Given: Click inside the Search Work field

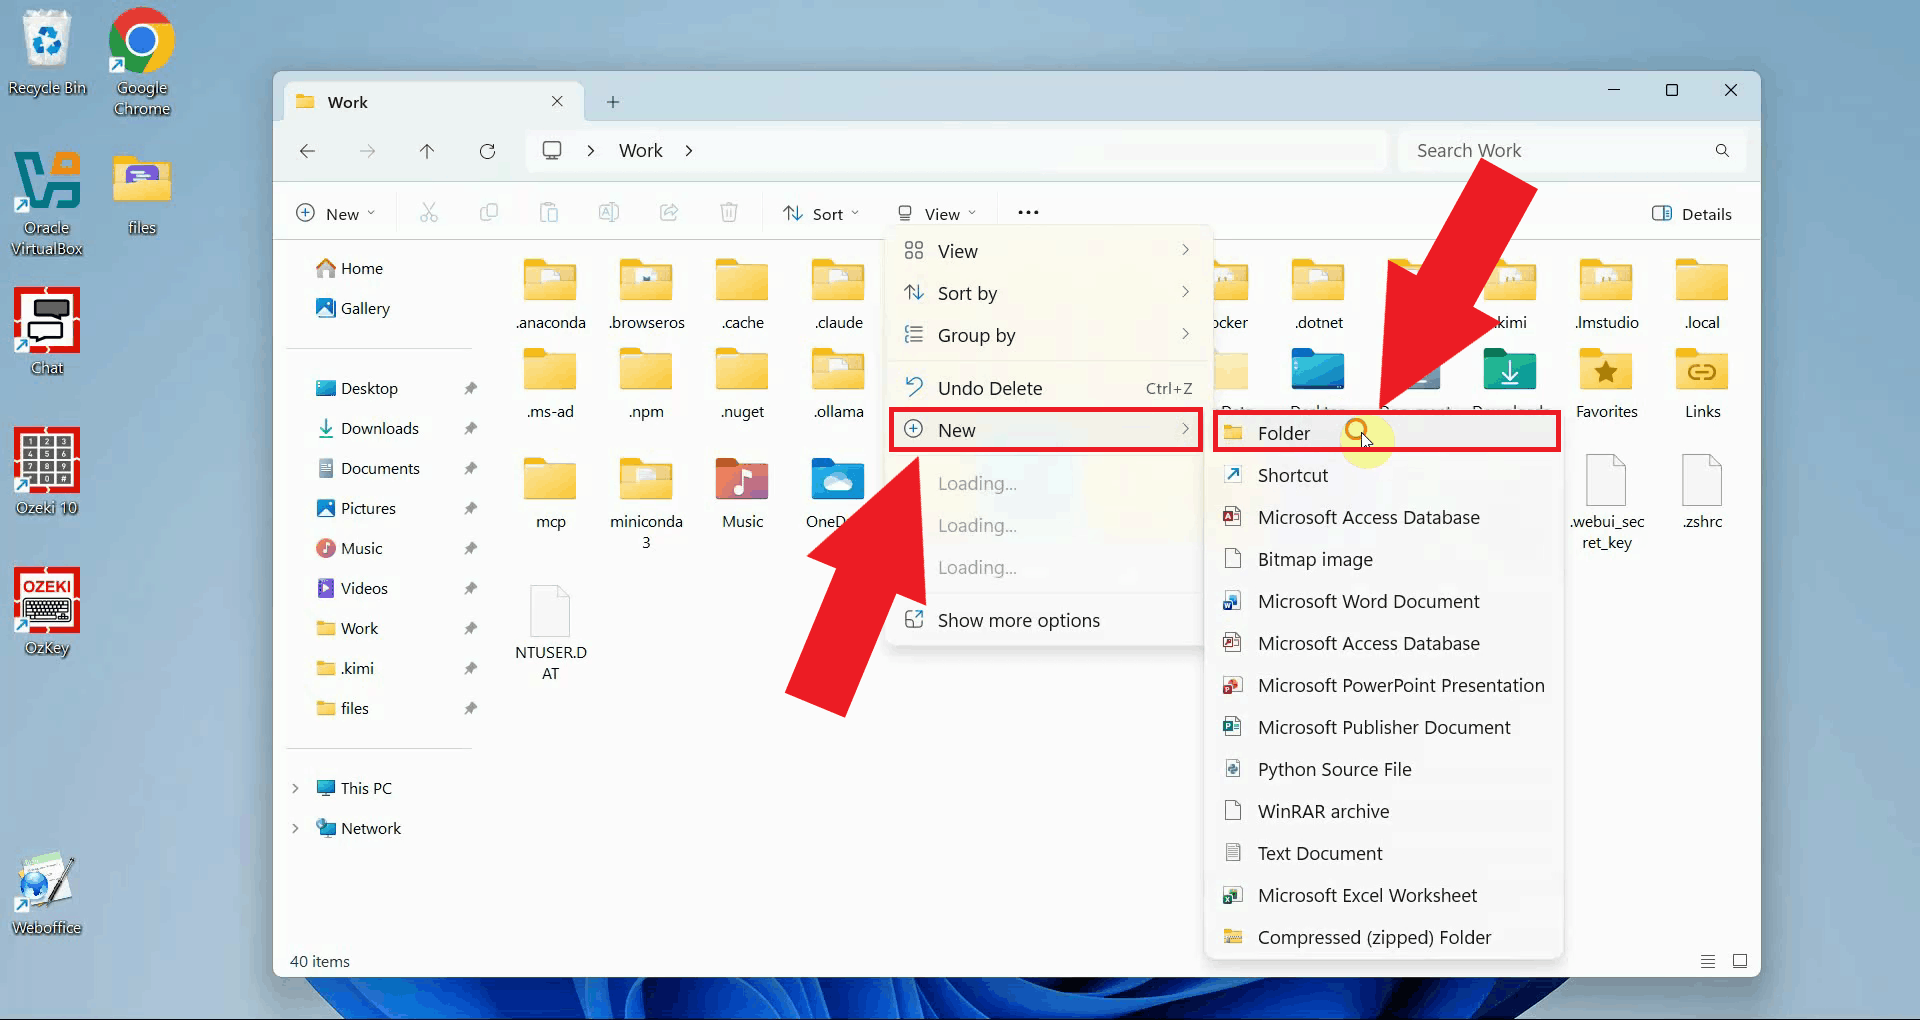Looking at the screenshot, I should click(x=1550, y=150).
